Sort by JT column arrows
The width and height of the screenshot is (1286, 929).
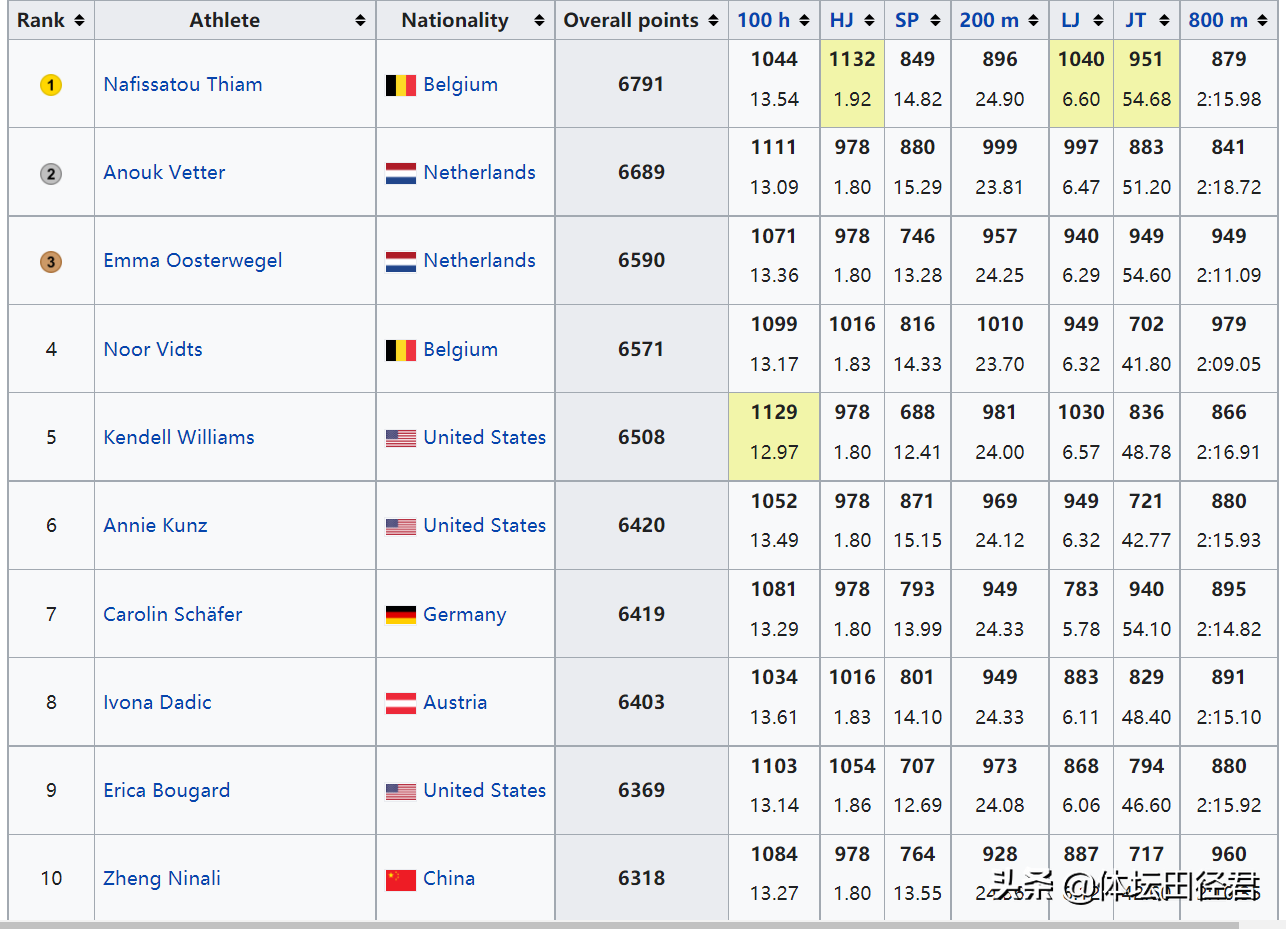(x=1165, y=20)
